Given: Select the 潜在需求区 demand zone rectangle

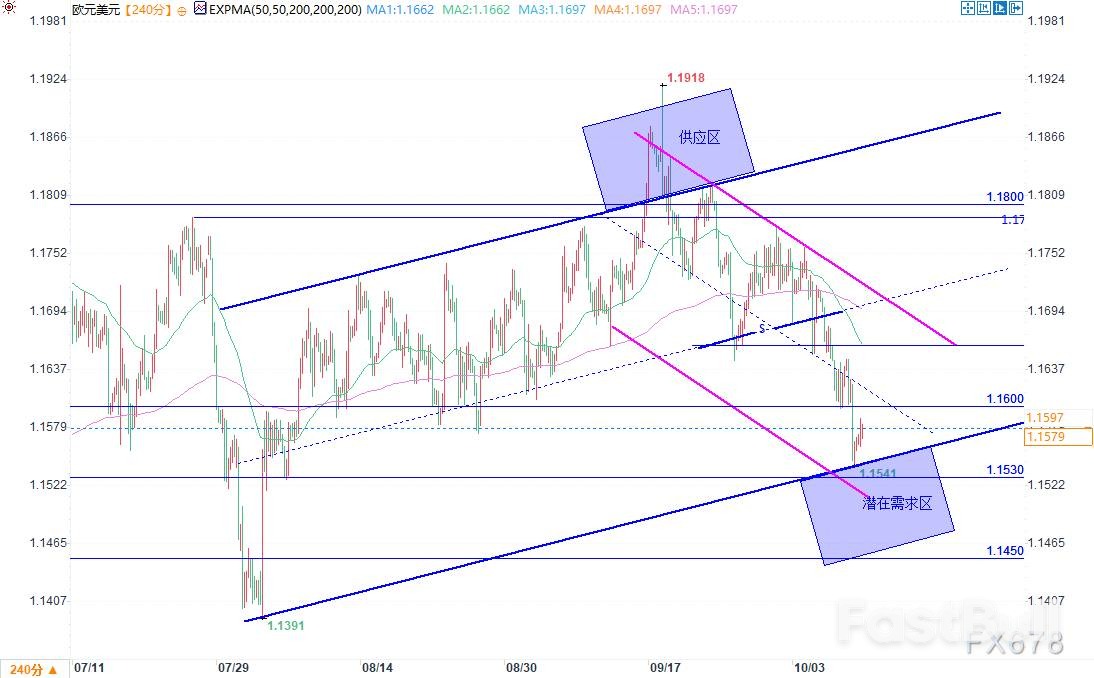Looking at the screenshot, I should 878,505.
